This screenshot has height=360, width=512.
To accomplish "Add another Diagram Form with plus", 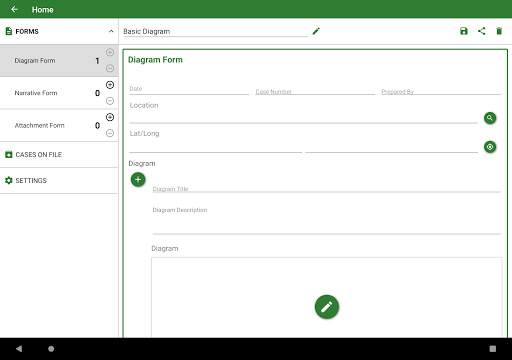I will (110, 52).
